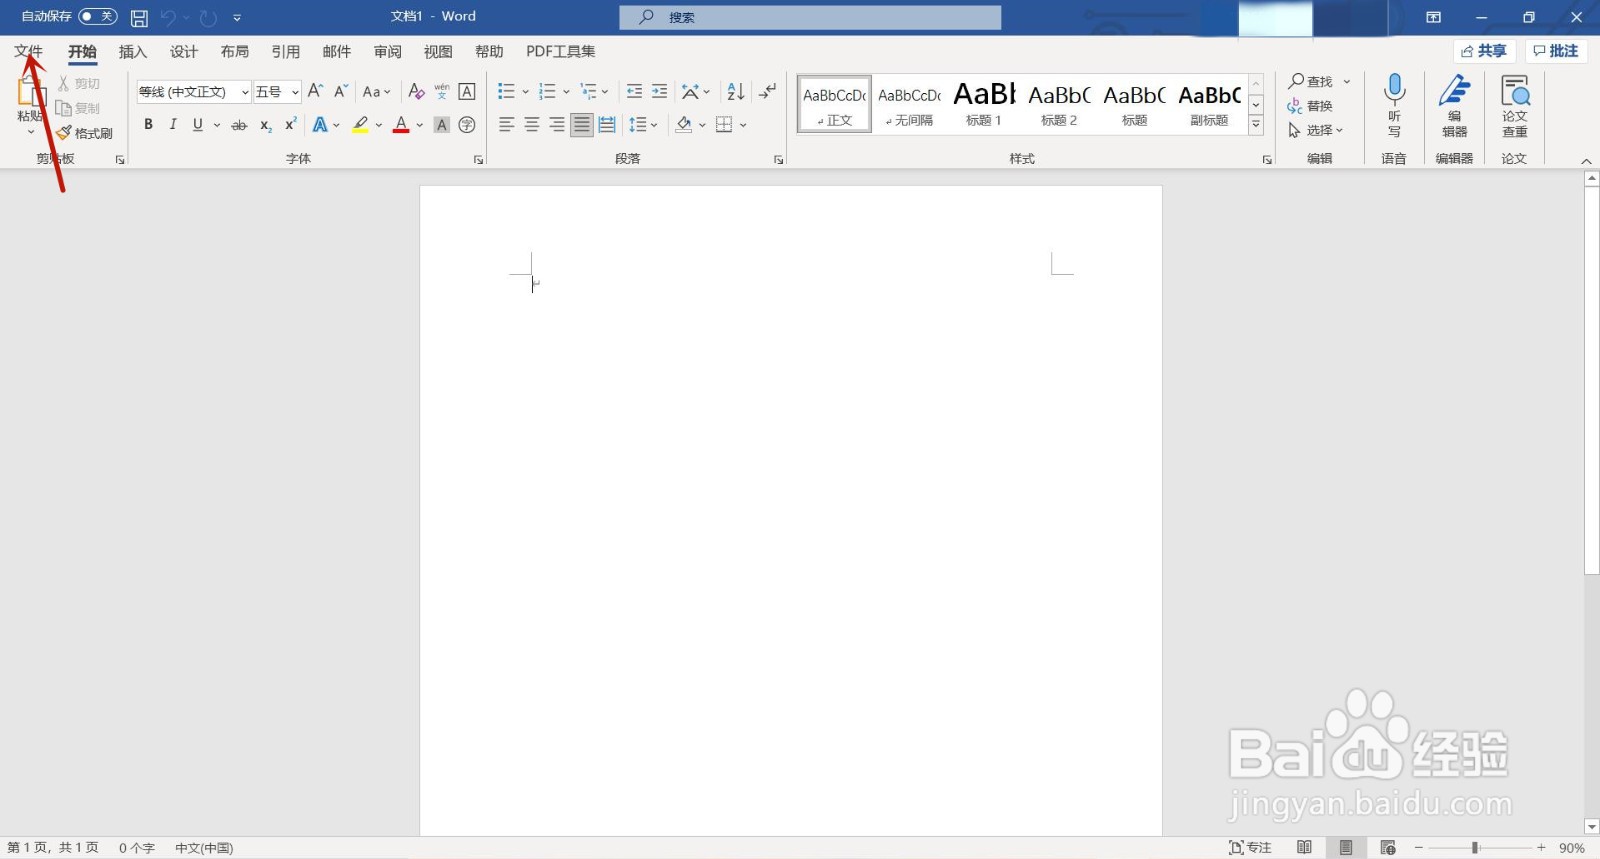Screen dimensions: 1600x859
Task: Open the File (文件) tab
Action: tap(28, 52)
